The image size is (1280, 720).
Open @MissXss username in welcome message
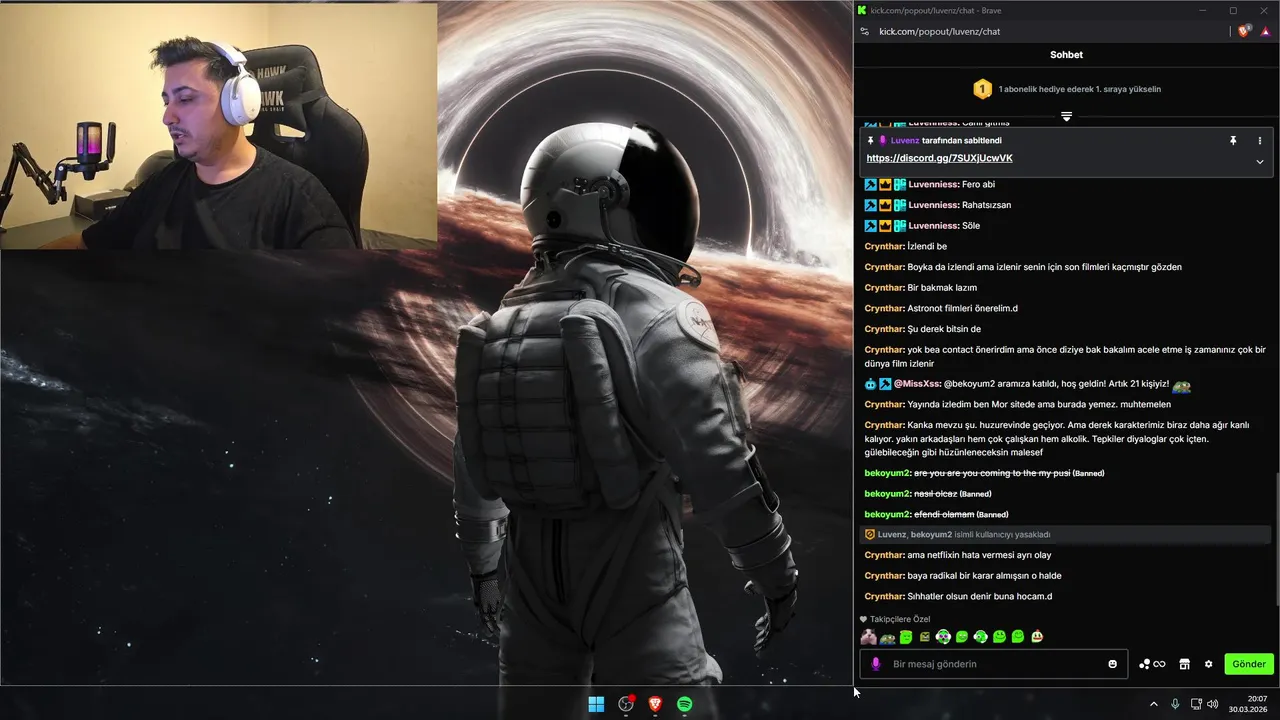pos(917,385)
